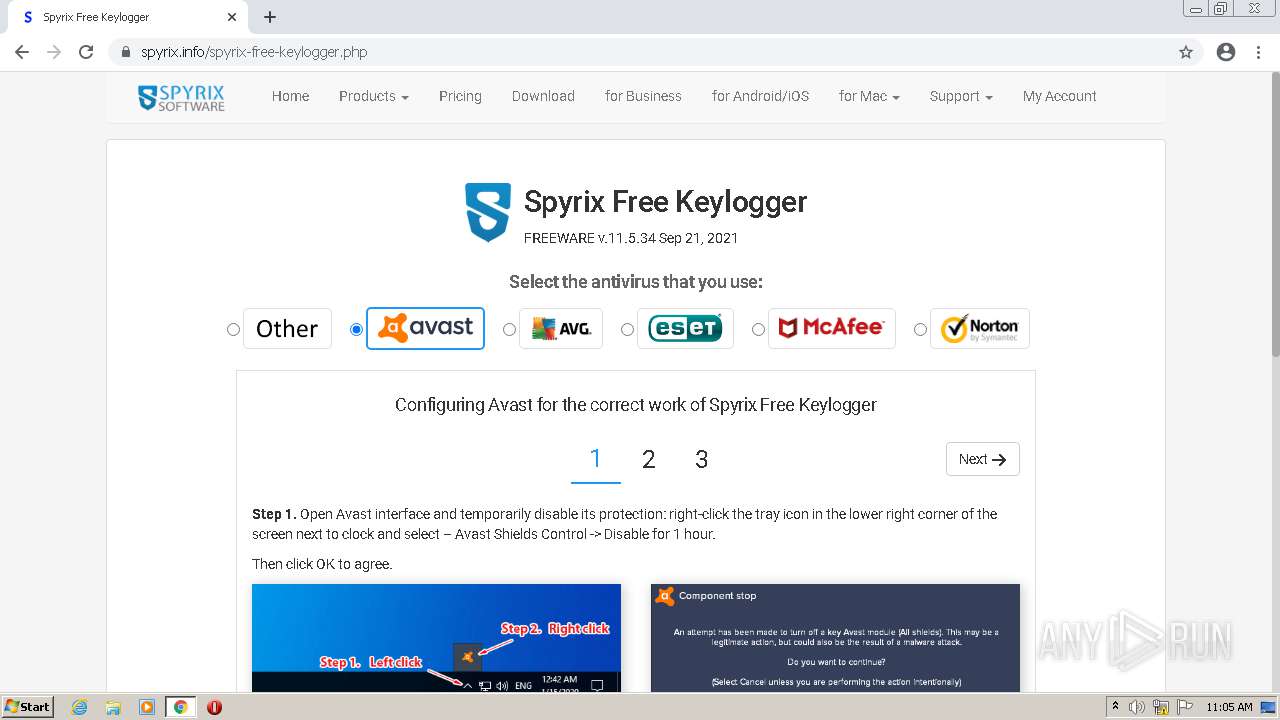The height and width of the screenshot is (720, 1280).
Task: Close the Spyrix Free Keylogger tab
Action: 232,17
